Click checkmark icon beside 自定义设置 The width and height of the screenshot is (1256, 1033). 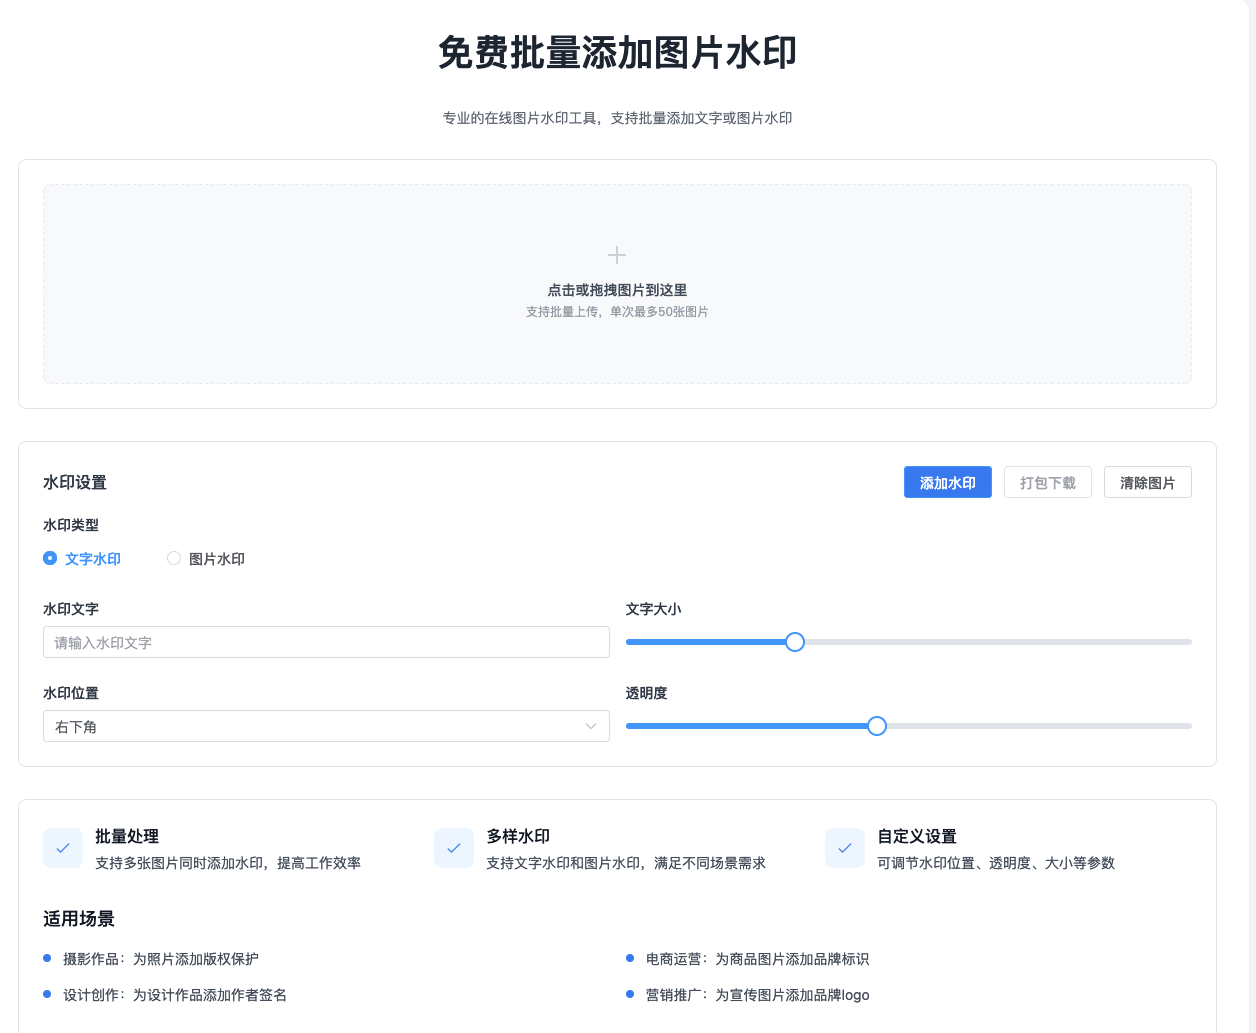[x=845, y=848]
